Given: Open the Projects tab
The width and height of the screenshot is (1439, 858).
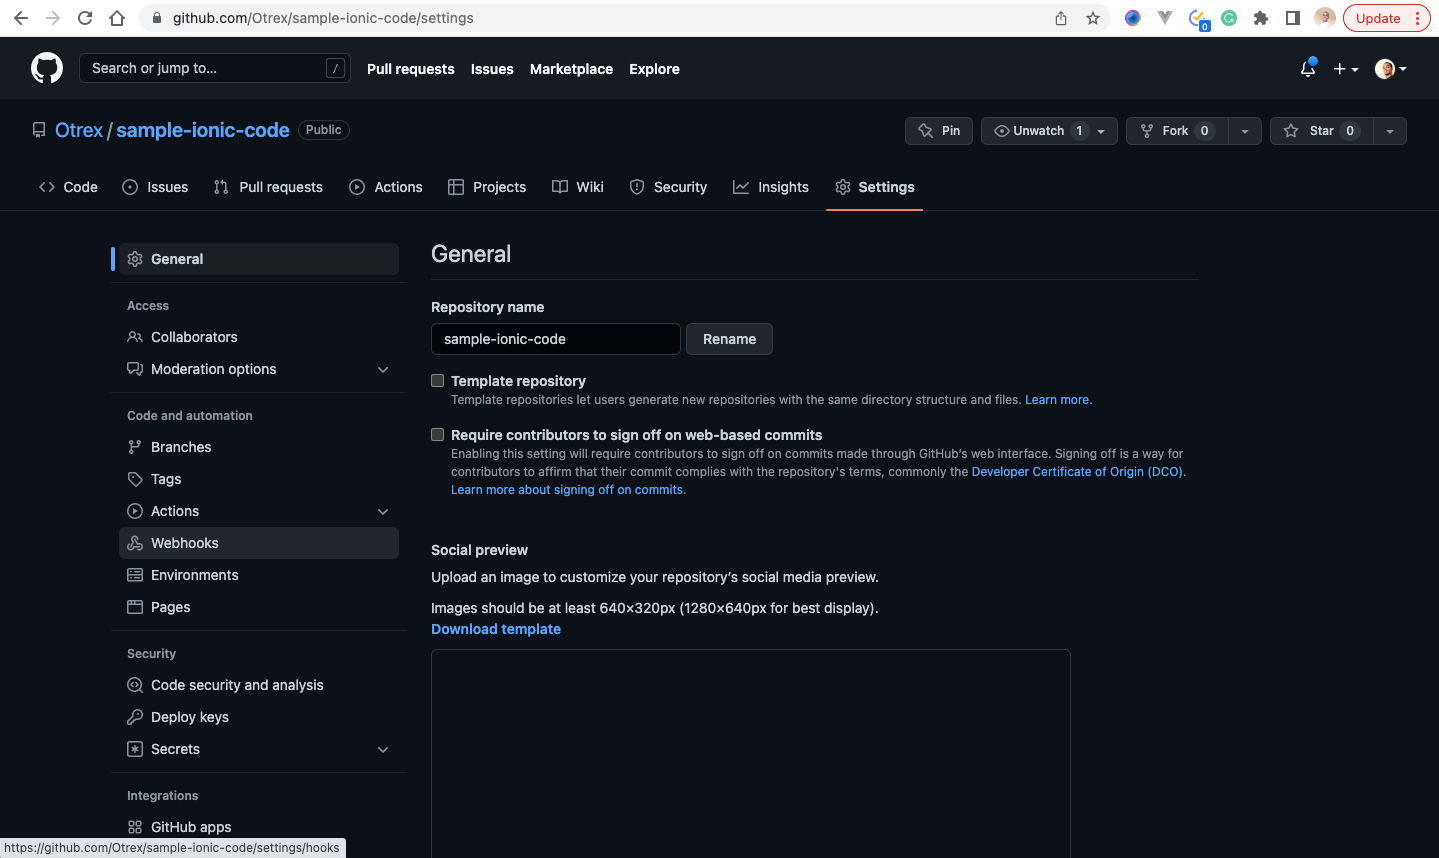Looking at the screenshot, I should pyautogui.click(x=487, y=187).
